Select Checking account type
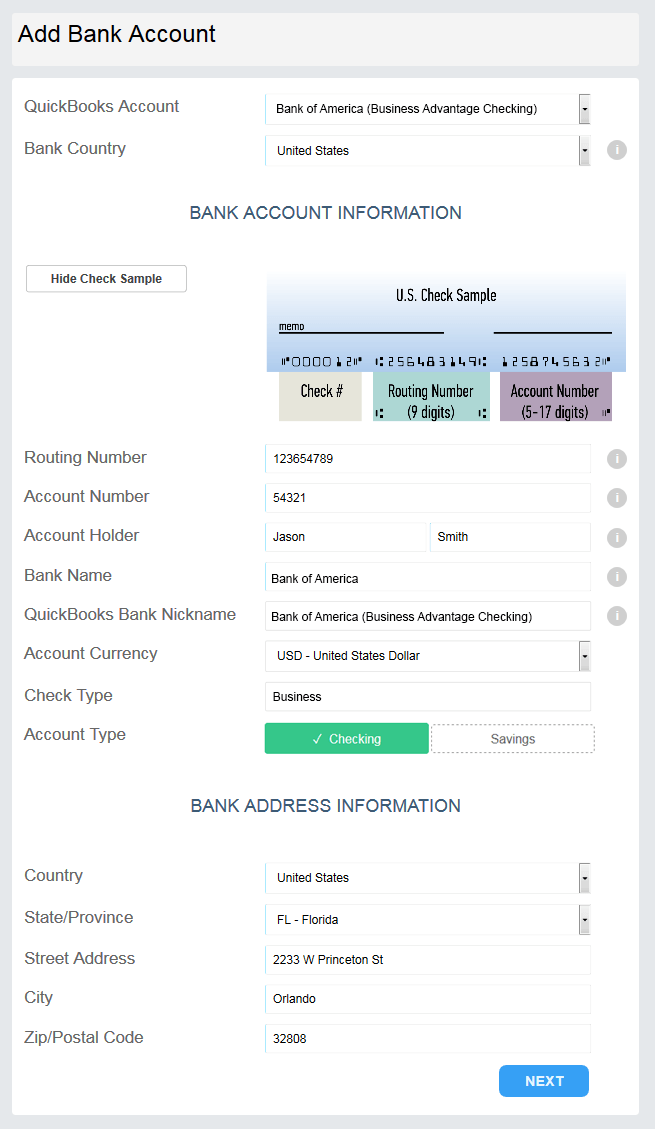The height and width of the screenshot is (1129, 655). pyautogui.click(x=347, y=739)
